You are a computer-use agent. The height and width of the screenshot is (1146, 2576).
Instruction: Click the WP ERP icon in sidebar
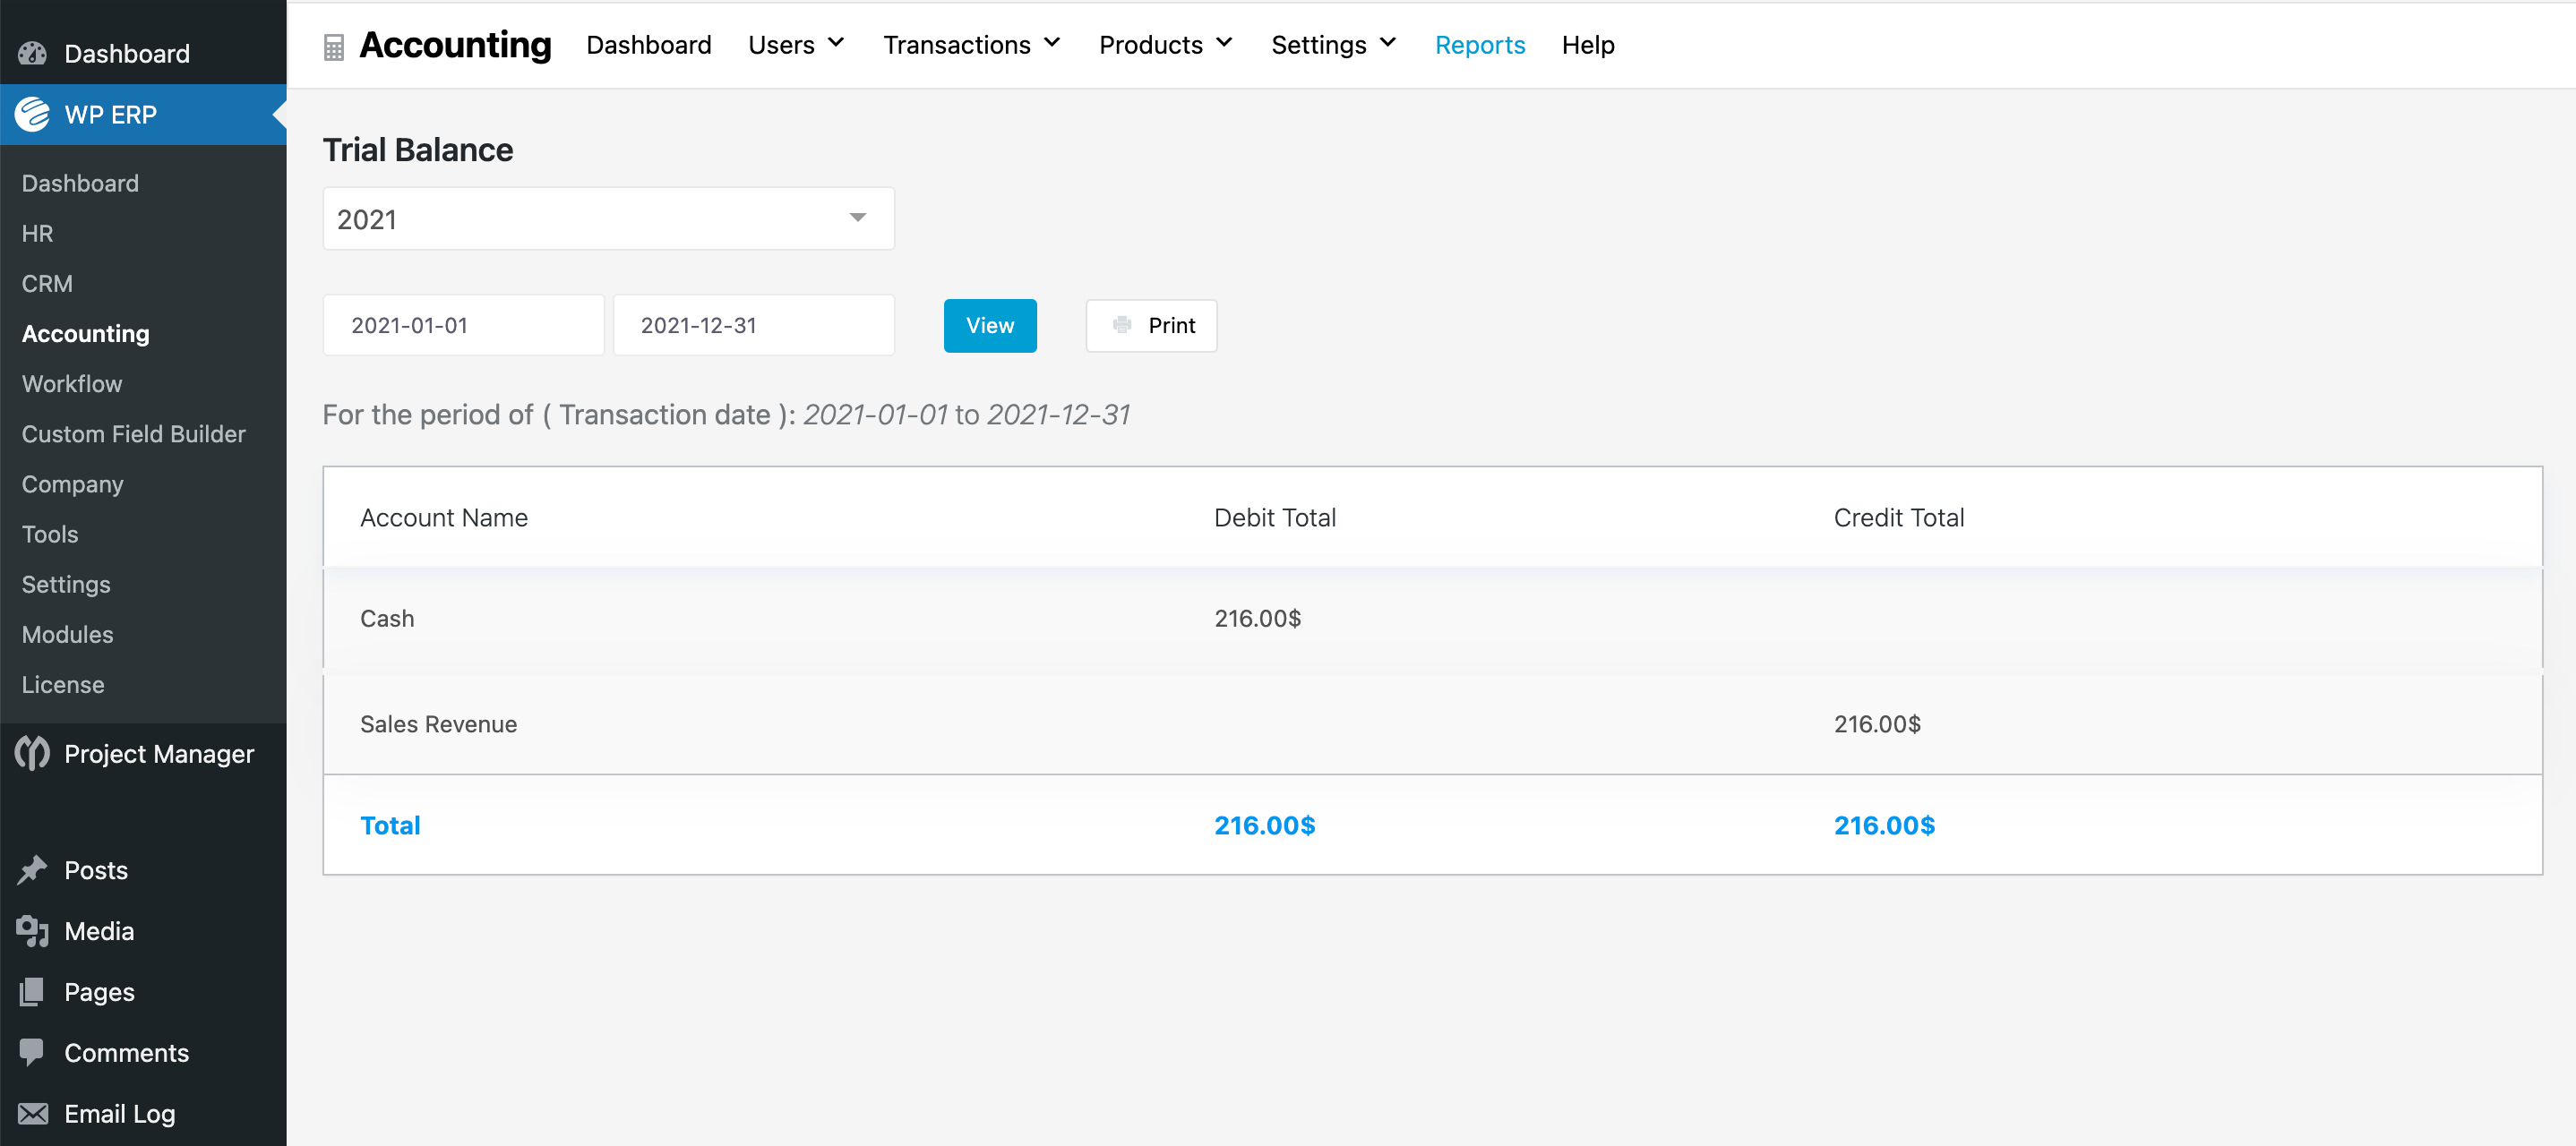[x=33, y=114]
